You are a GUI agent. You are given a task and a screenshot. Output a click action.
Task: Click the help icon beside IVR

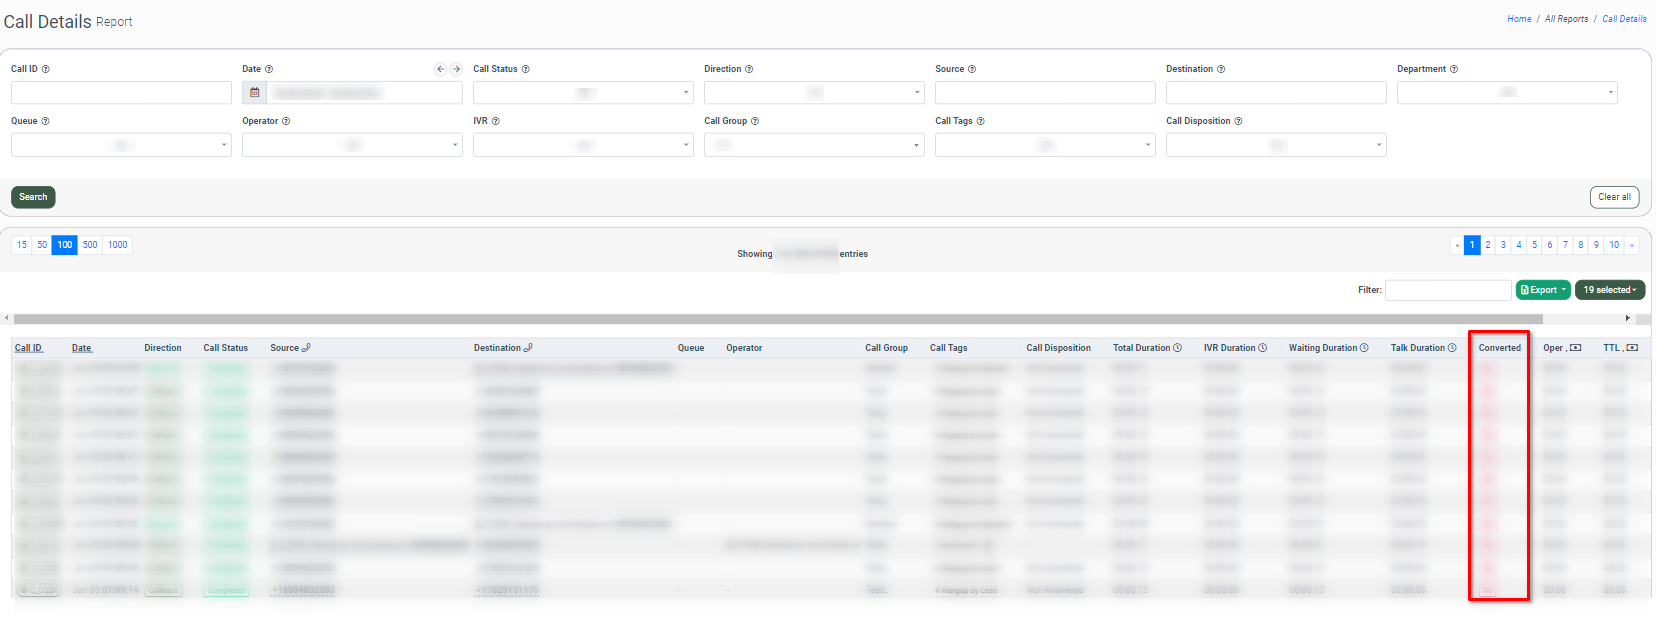[496, 121]
